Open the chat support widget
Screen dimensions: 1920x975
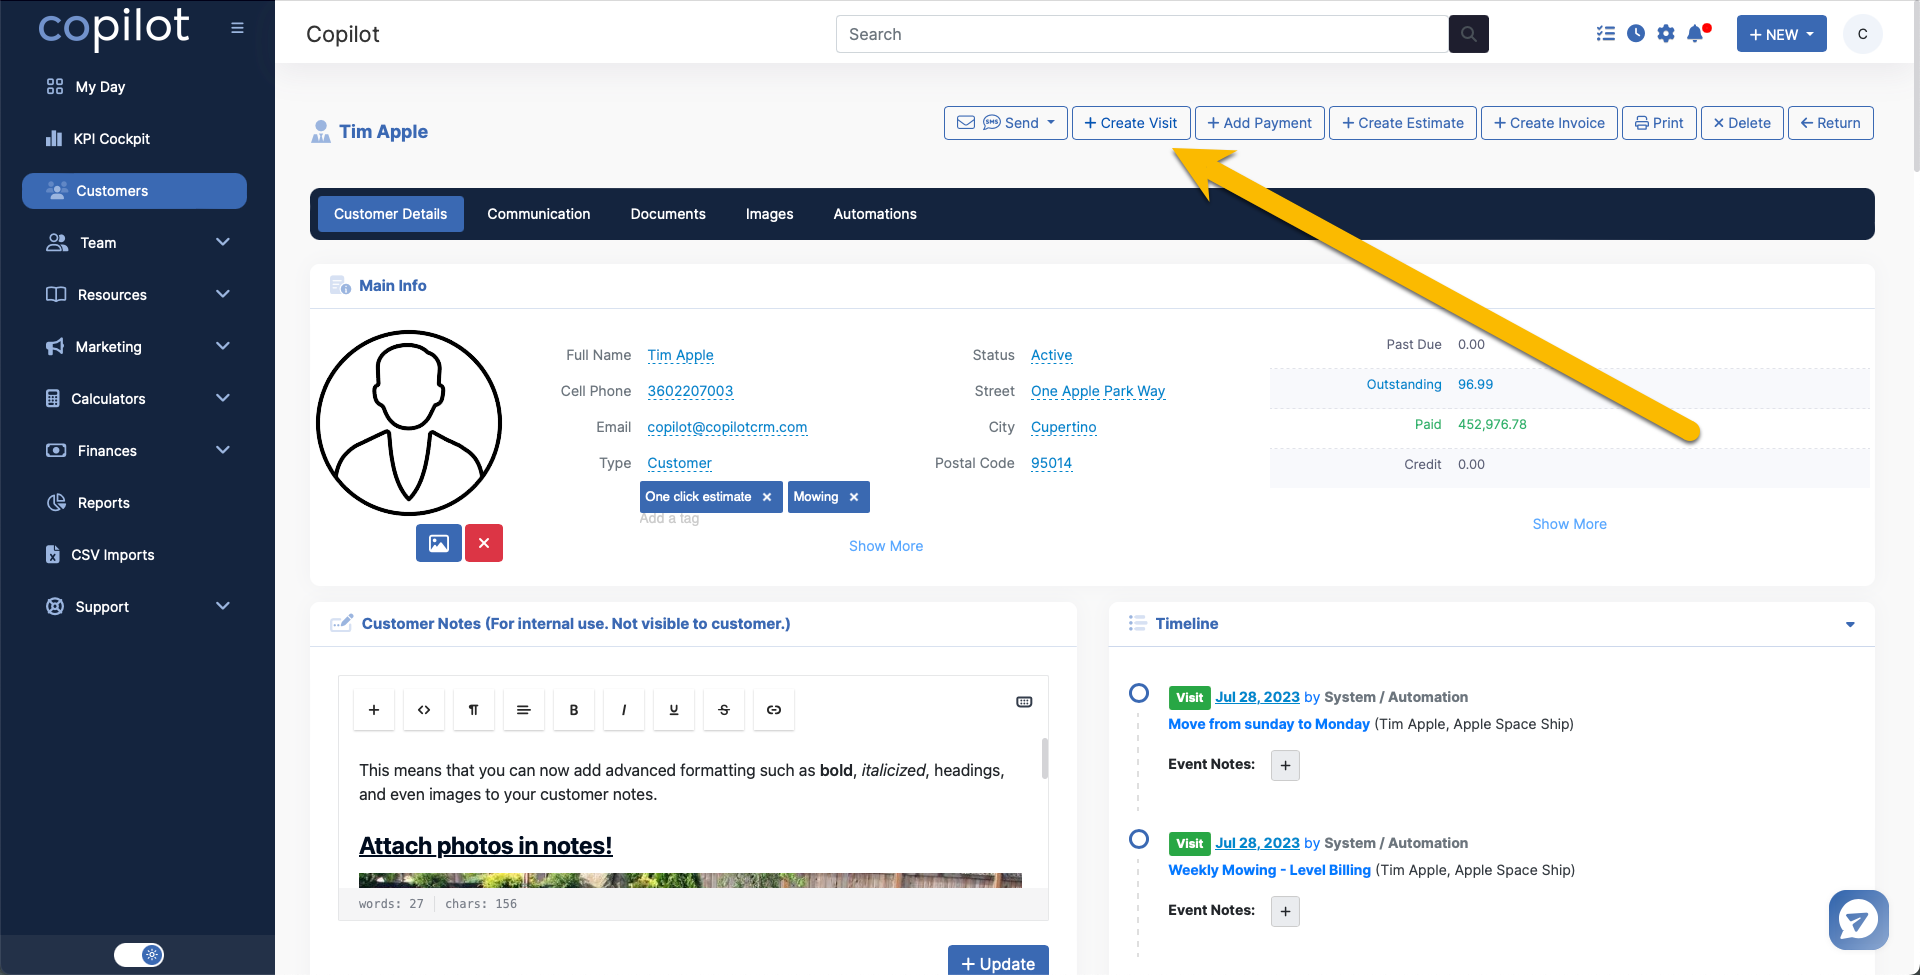[1859, 920]
